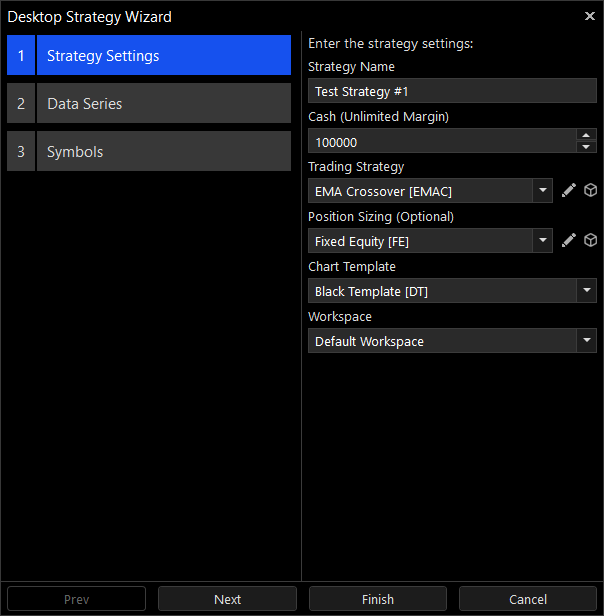Cancel the strategy wizard
604x616 pixels.
tap(528, 599)
